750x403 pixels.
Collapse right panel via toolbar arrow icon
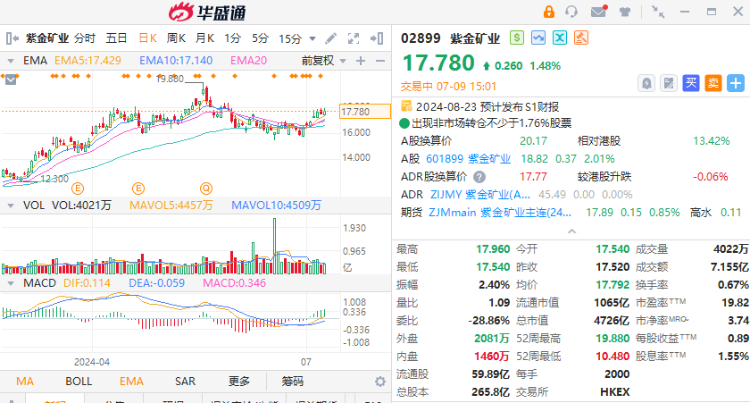pyautogui.click(x=377, y=38)
